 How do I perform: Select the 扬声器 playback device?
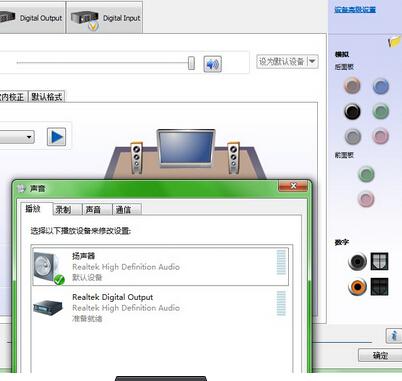click(160, 266)
